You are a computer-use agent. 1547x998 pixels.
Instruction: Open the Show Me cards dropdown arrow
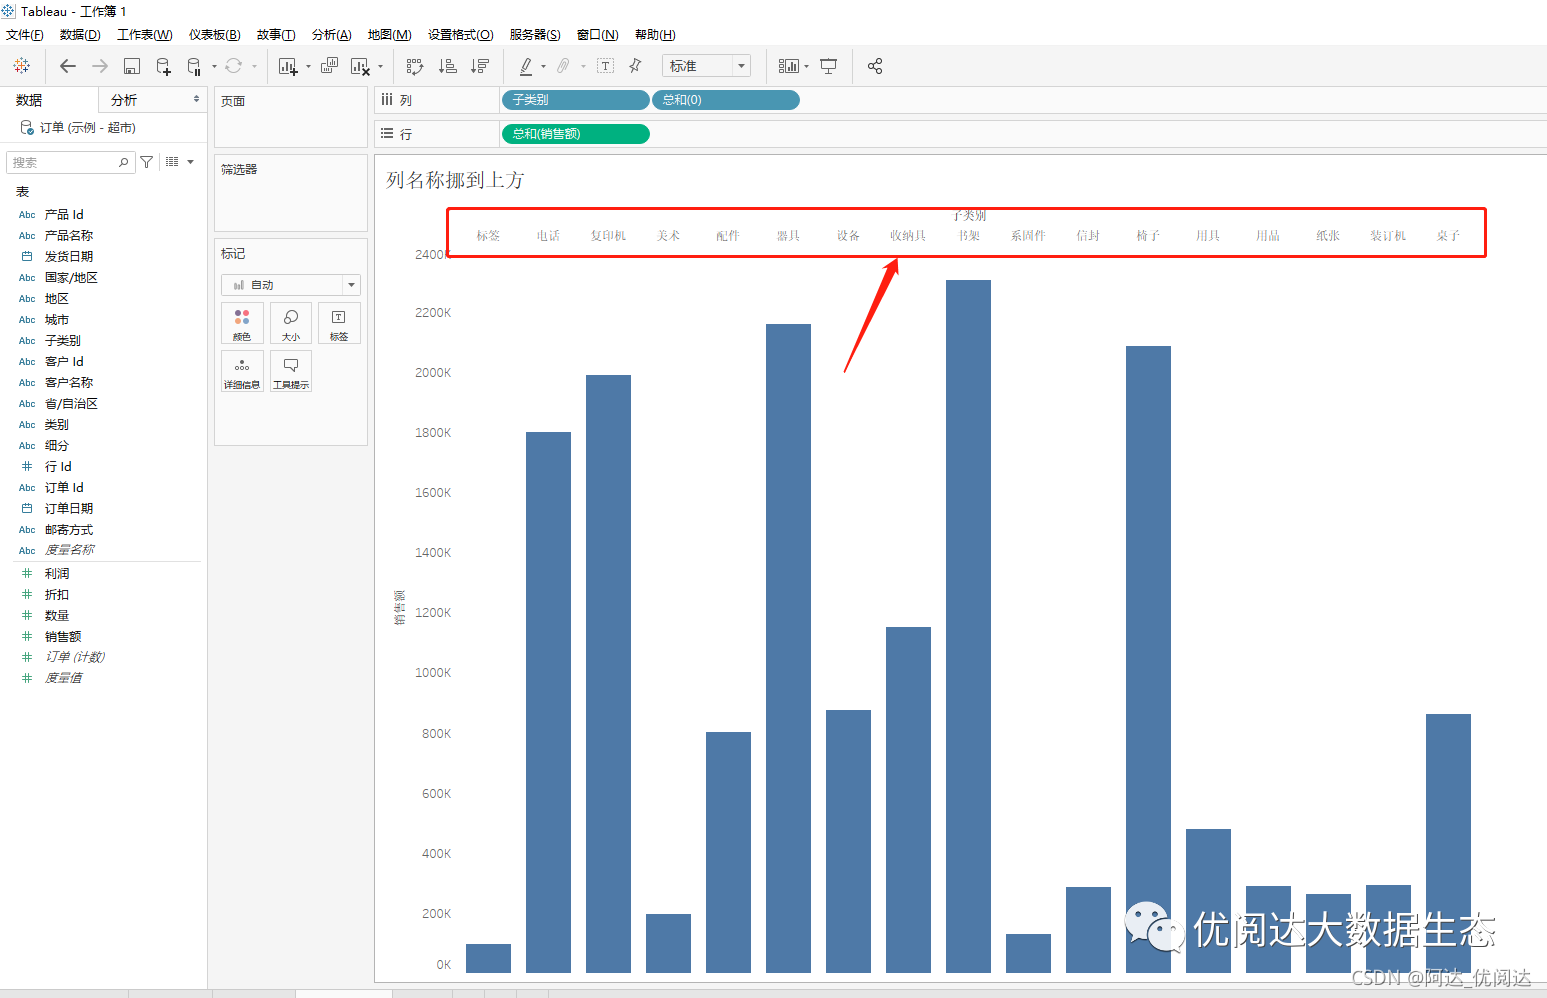pos(806,67)
